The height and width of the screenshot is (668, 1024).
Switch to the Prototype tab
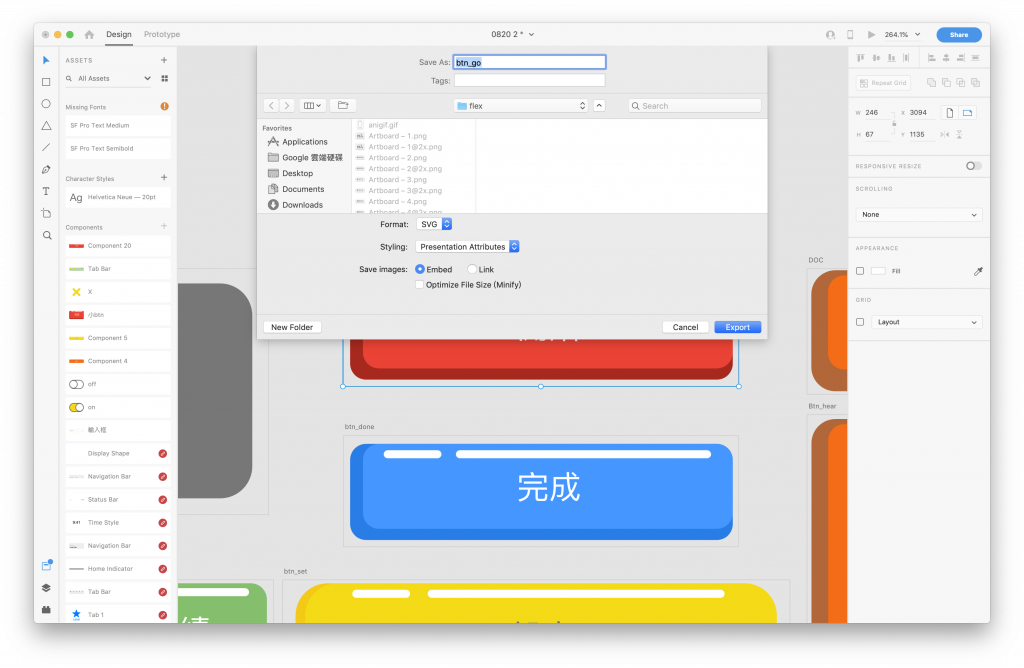click(162, 35)
